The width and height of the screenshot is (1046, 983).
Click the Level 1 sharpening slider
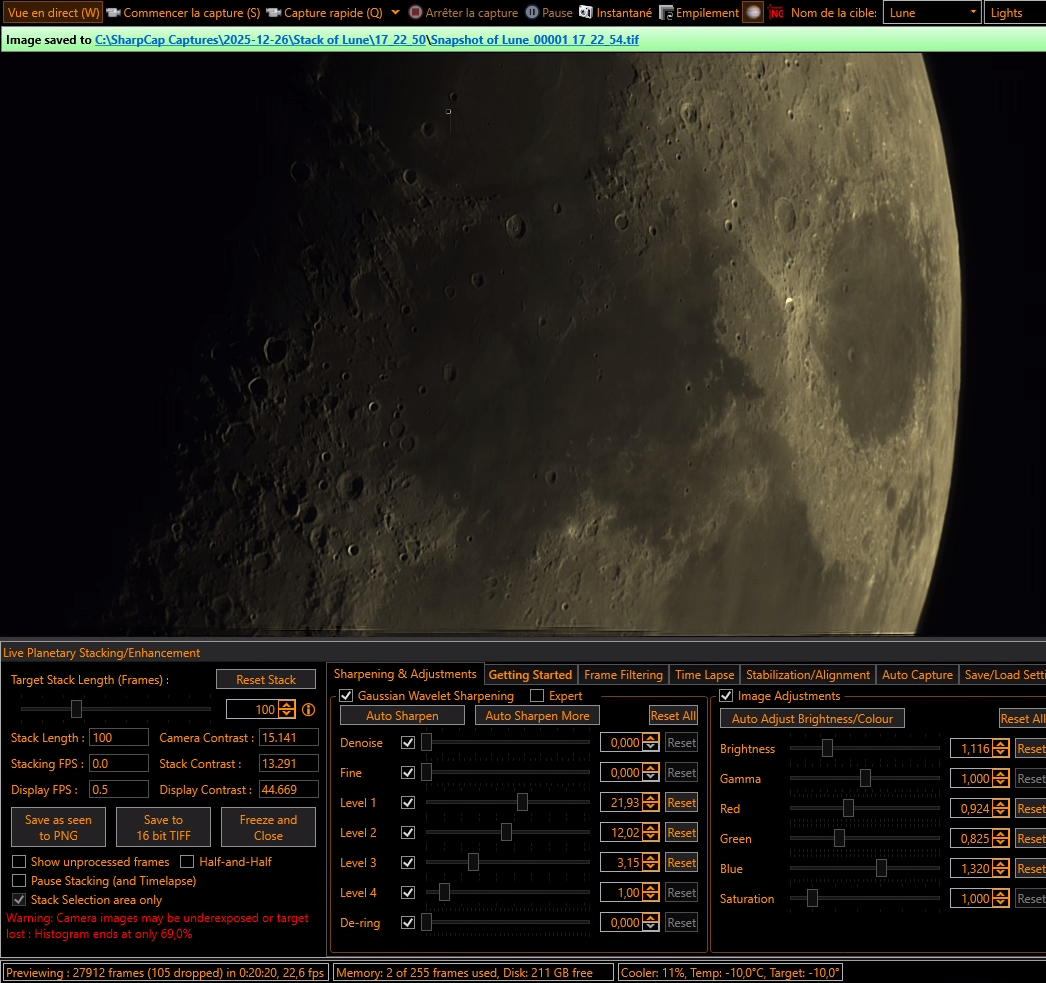click(508, 802)
